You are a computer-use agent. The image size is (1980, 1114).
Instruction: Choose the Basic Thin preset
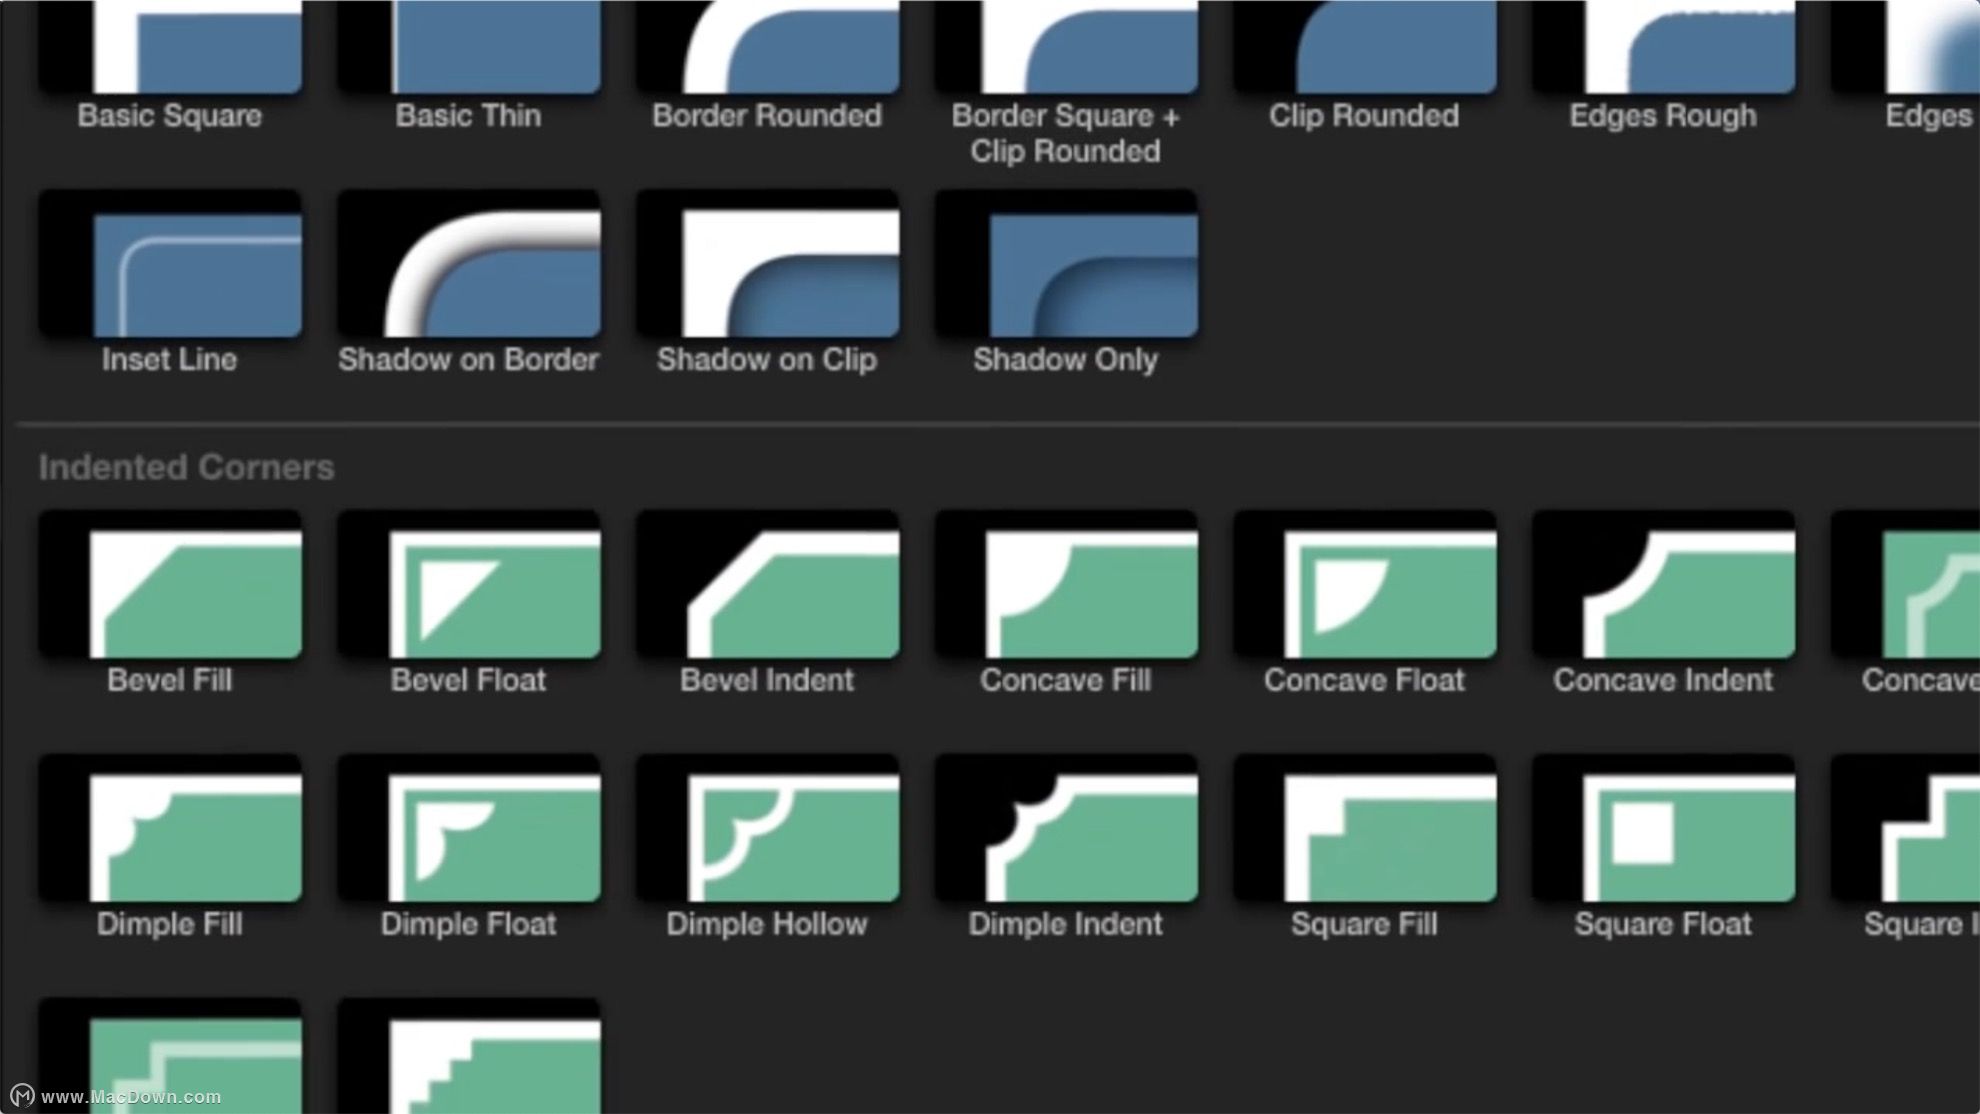(x=468, y=50)
